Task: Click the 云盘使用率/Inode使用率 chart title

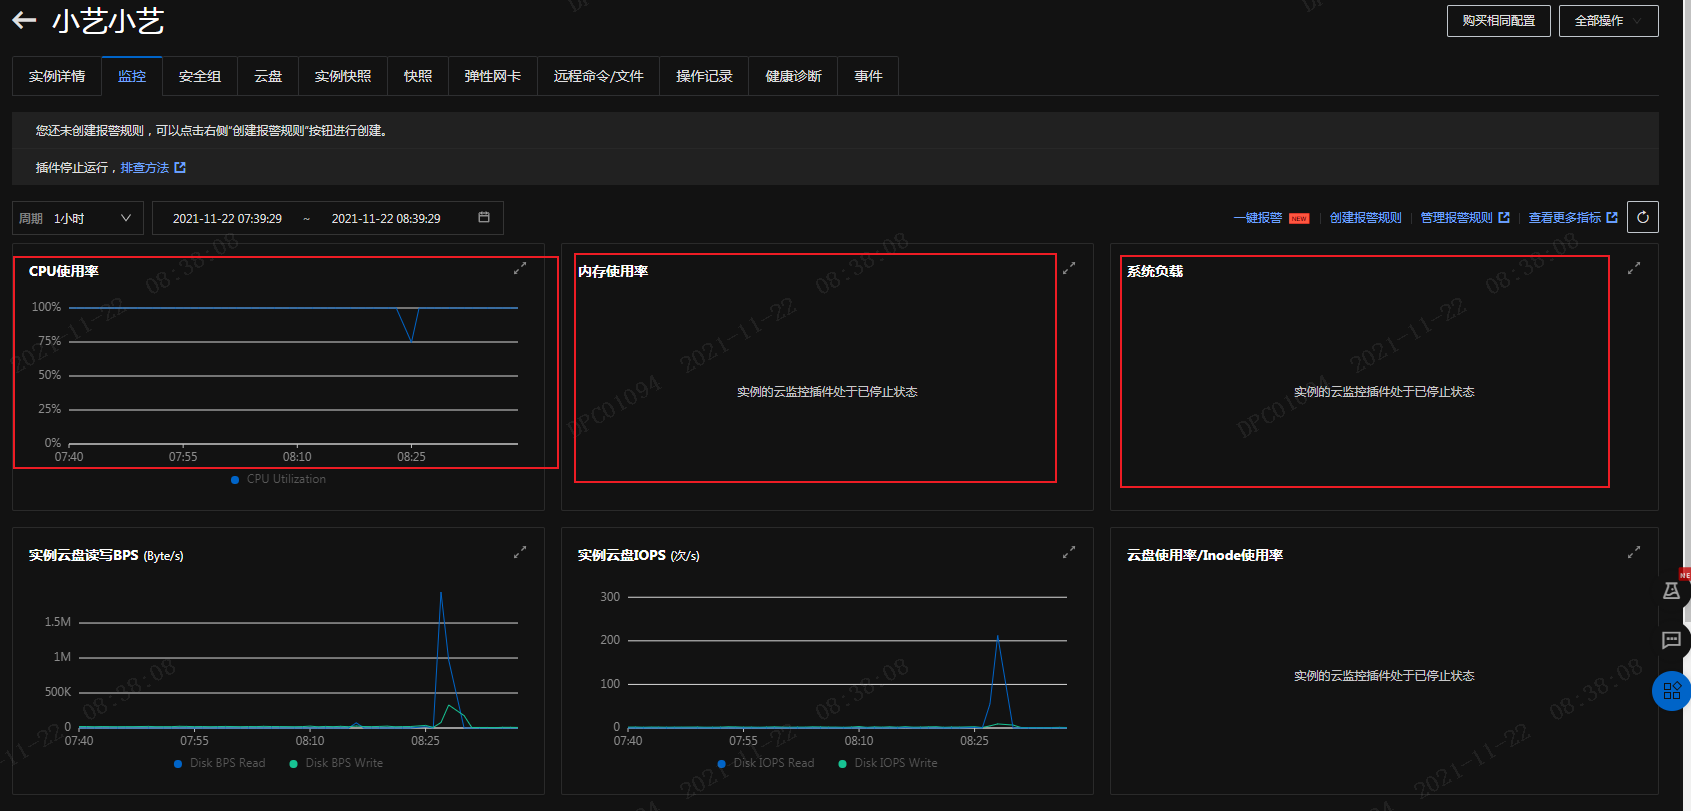Action: (1205, 555)
